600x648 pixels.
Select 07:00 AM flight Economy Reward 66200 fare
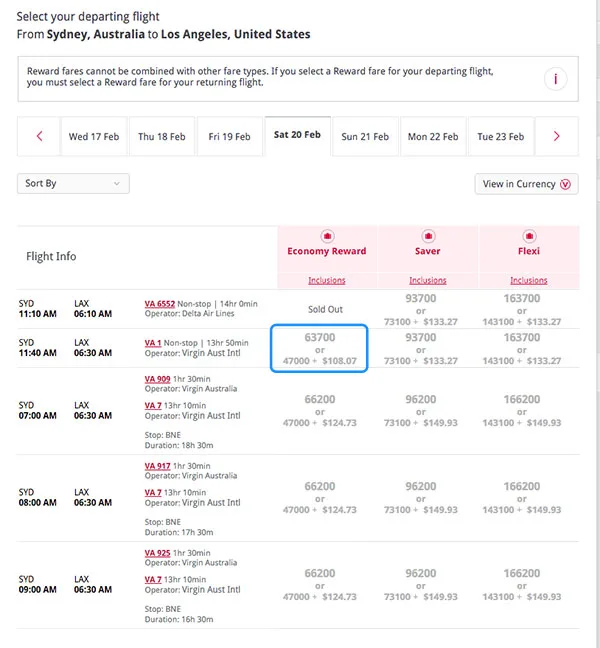coord(320,411)
